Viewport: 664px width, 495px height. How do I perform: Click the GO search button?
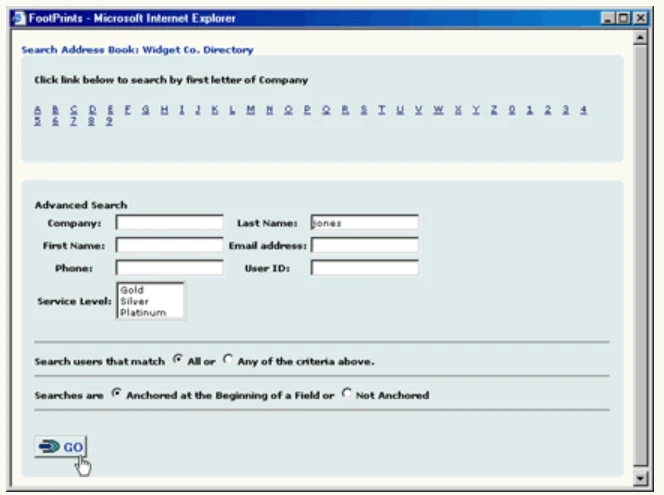click(x=61, y=446)
